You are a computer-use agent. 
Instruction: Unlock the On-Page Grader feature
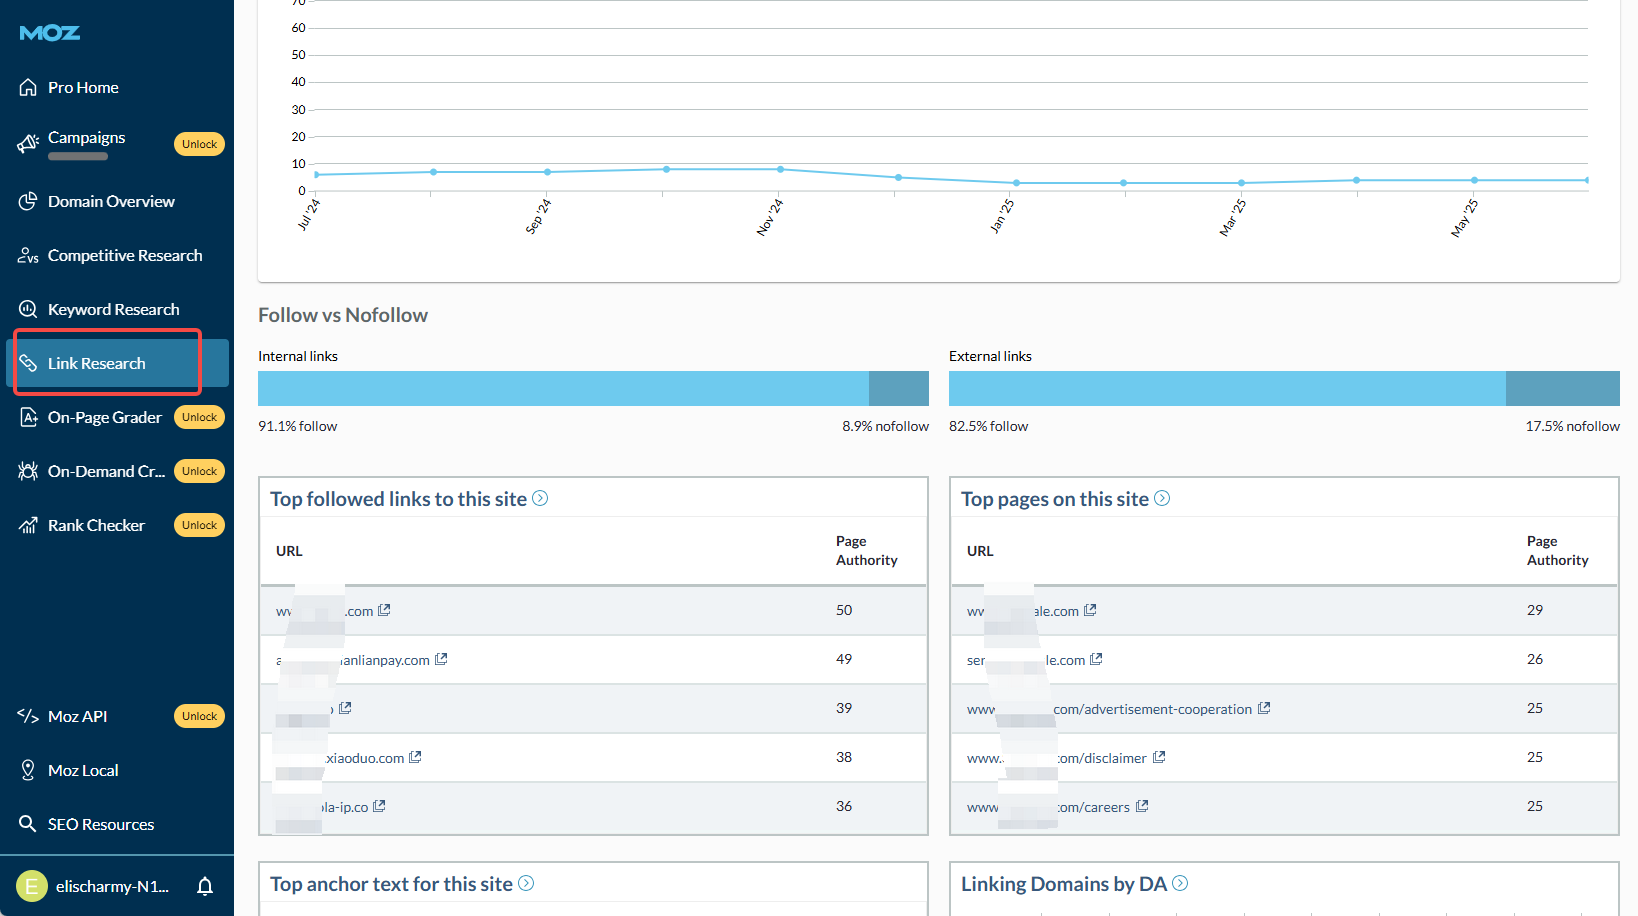coord(199,417)
